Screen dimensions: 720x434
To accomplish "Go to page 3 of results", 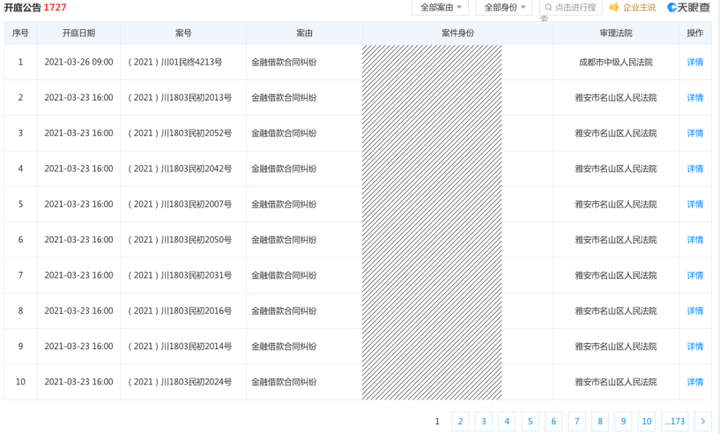I will [484, 421].
